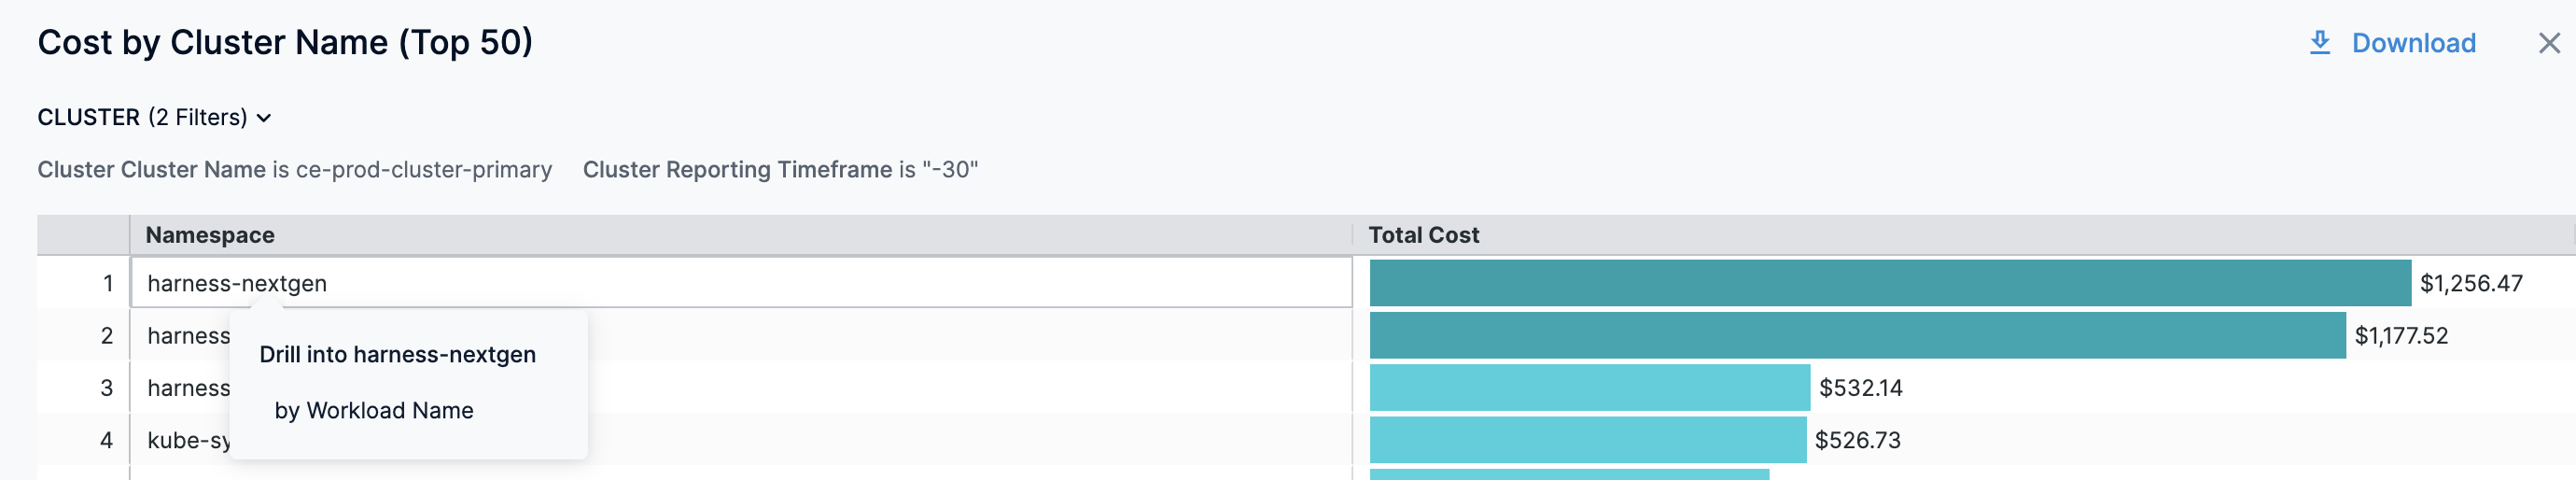This screenshot has height=480, width=2576.
Task: Select row number 2
Action: [107, 335]
